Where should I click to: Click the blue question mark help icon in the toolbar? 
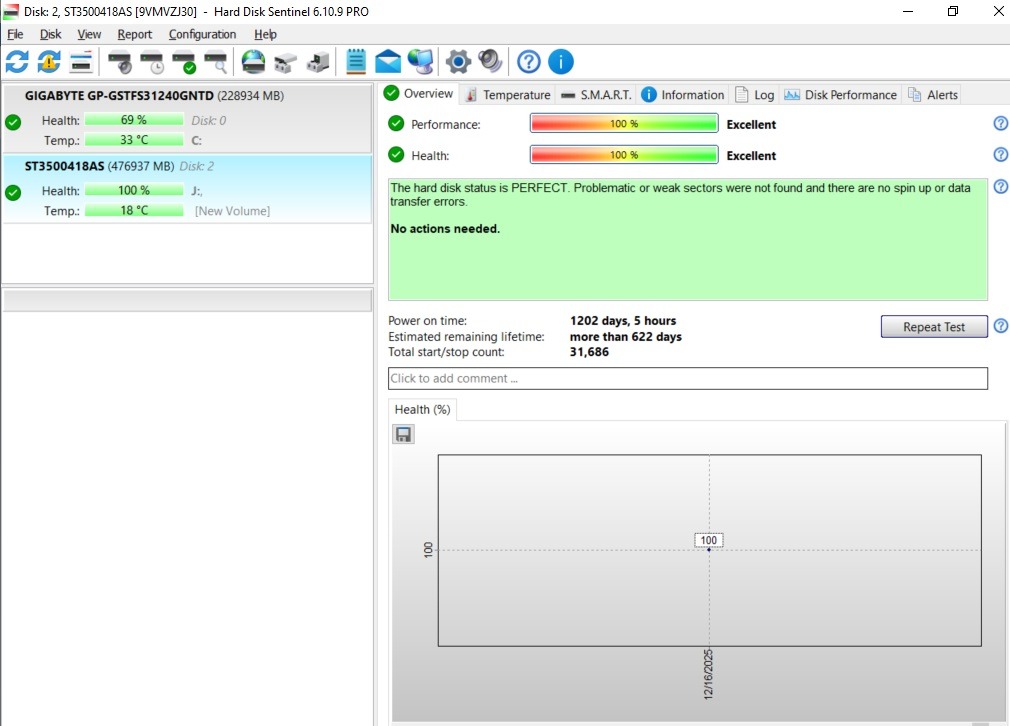click(x=529, y=62)
